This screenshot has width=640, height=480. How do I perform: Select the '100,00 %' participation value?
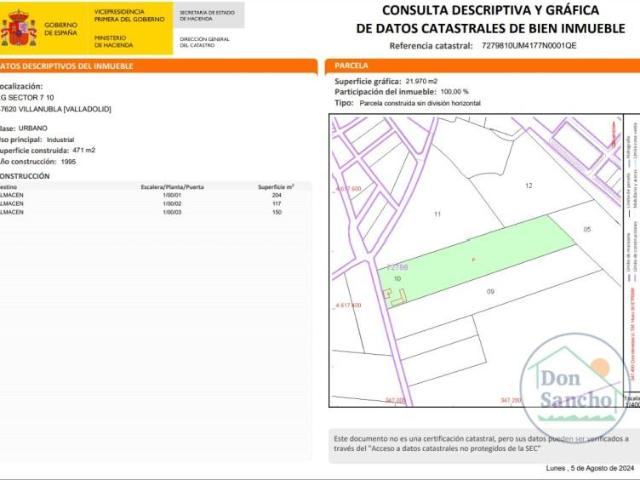click(x=455, y=92)
